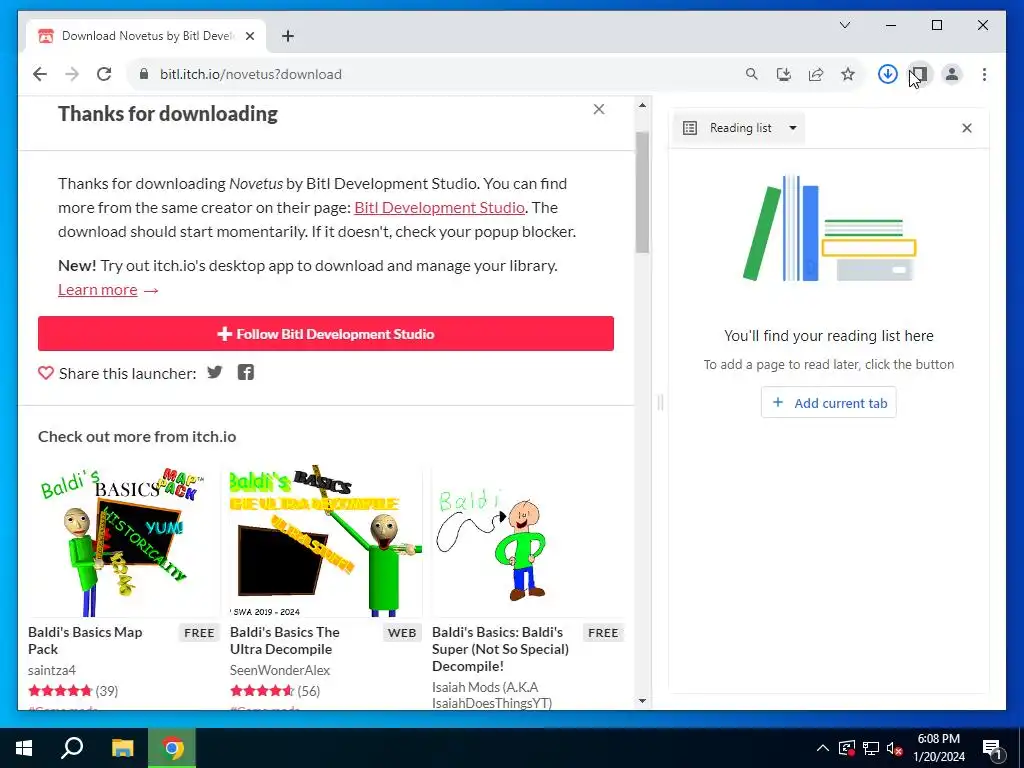The height and width of the screenshot is (768, 1024).
Task: Click the WEB tag on Ultra Decompile
Action: (402, 633)
